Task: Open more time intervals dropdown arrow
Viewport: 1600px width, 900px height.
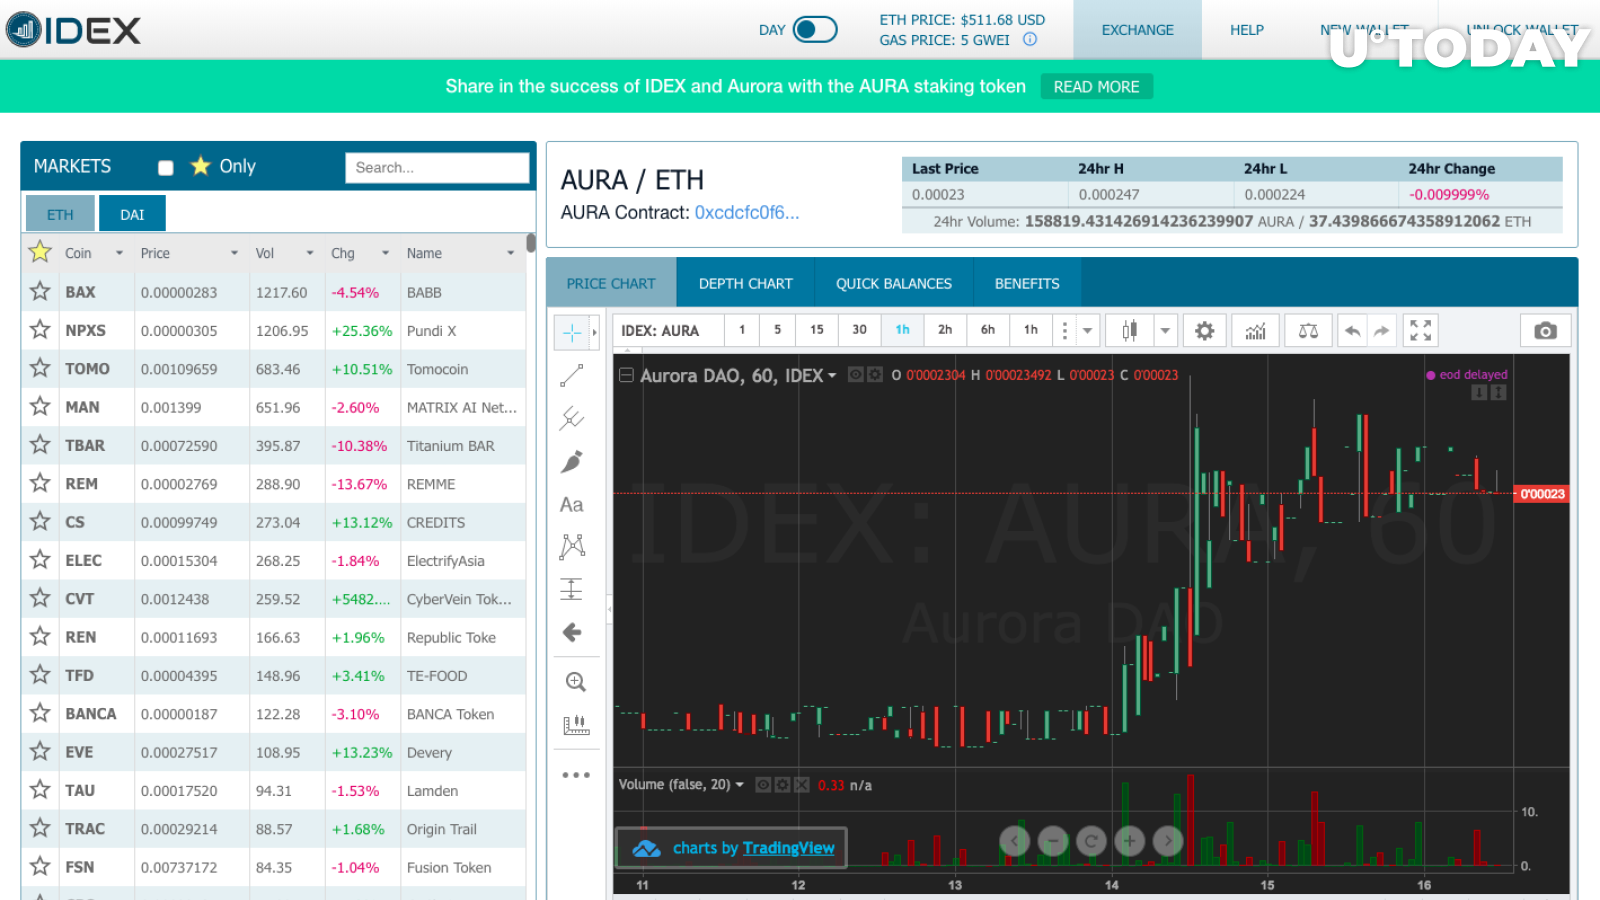Action: point(1087,331)
